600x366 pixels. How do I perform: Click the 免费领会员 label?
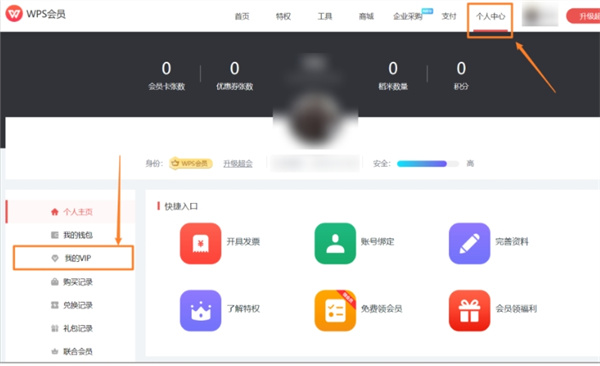[382, 309]
